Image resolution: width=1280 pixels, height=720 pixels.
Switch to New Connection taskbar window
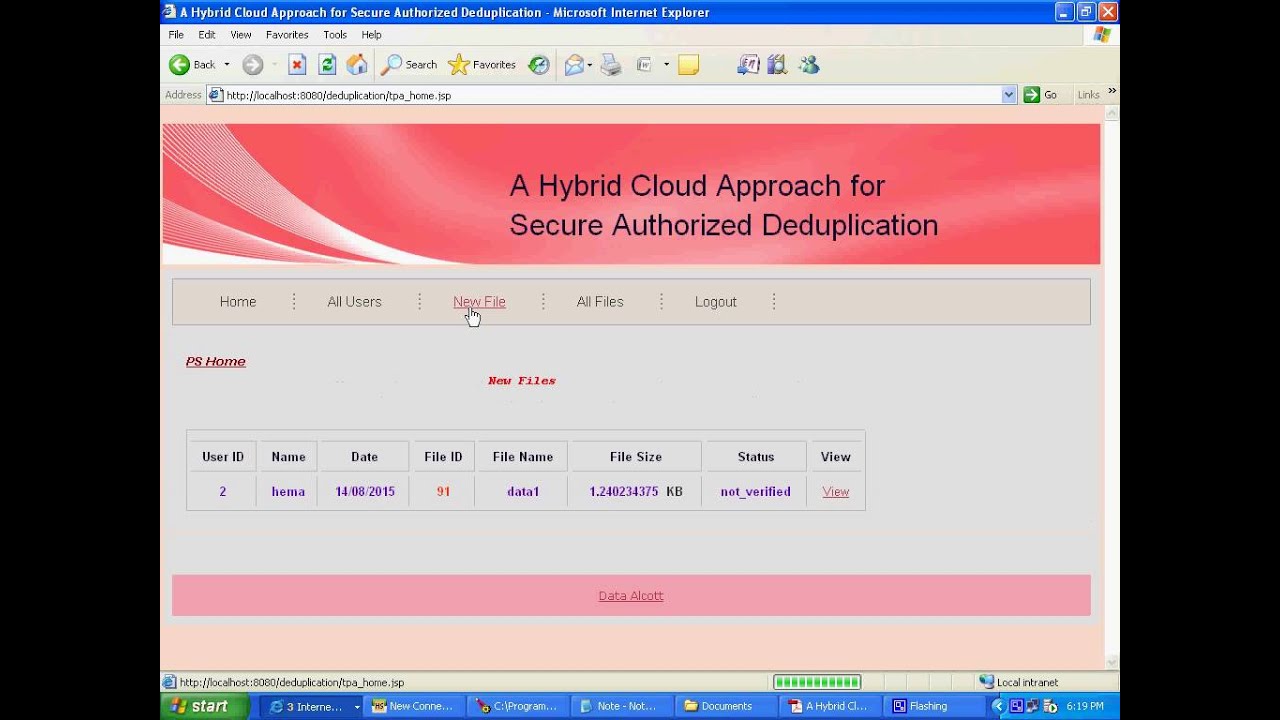tap(415, 706)
